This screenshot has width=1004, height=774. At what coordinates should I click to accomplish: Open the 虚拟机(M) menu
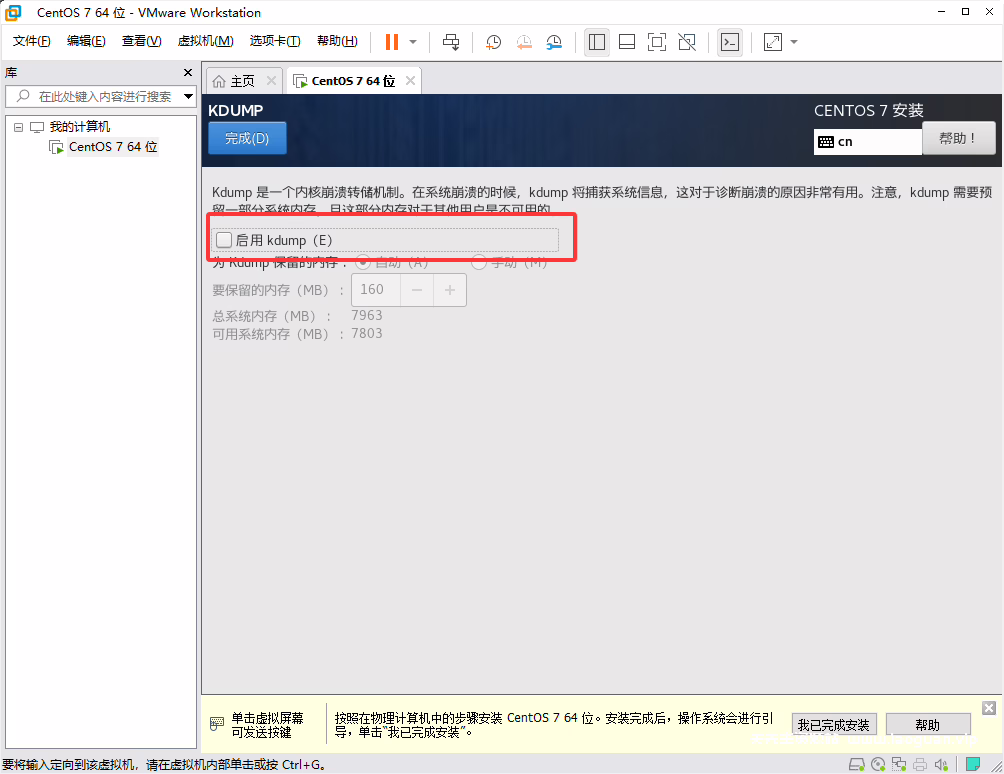click(206, 41)
